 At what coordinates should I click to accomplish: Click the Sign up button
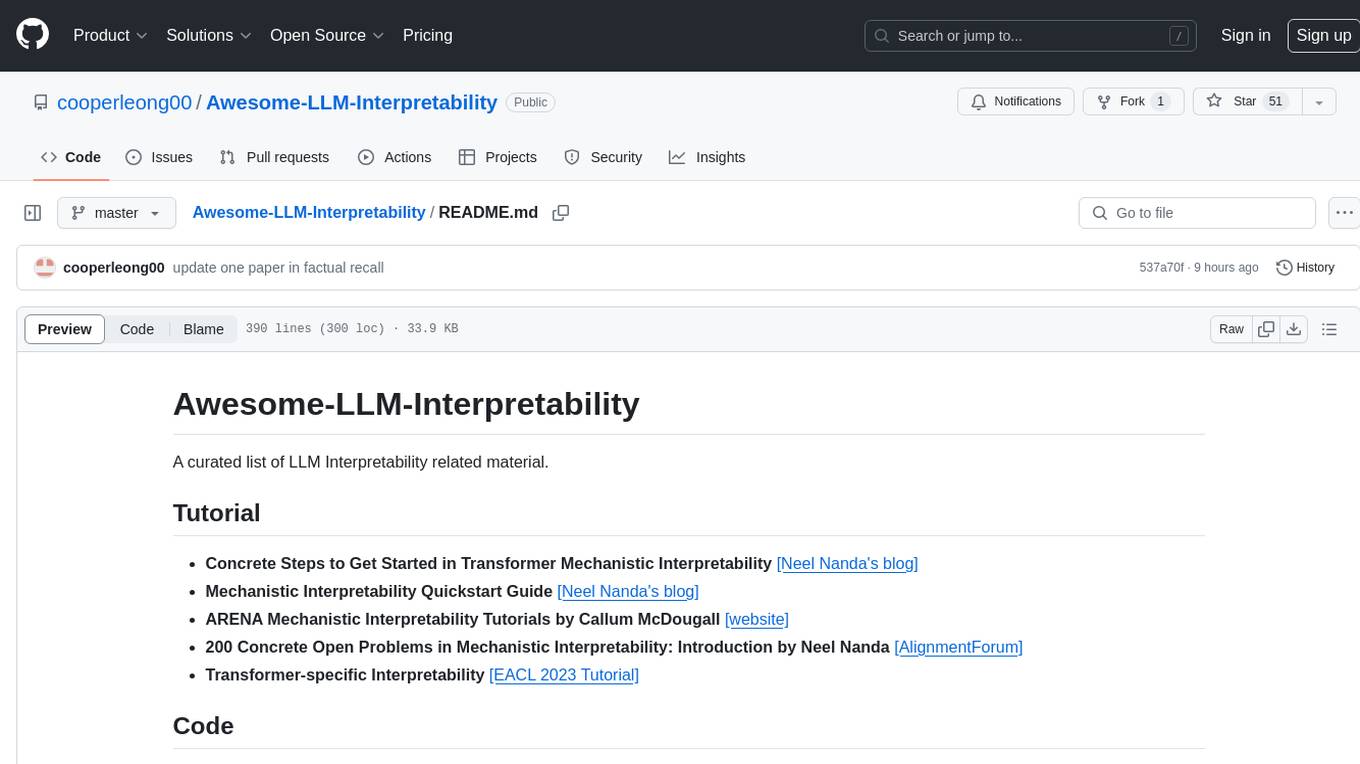[x=1323, y=35]
